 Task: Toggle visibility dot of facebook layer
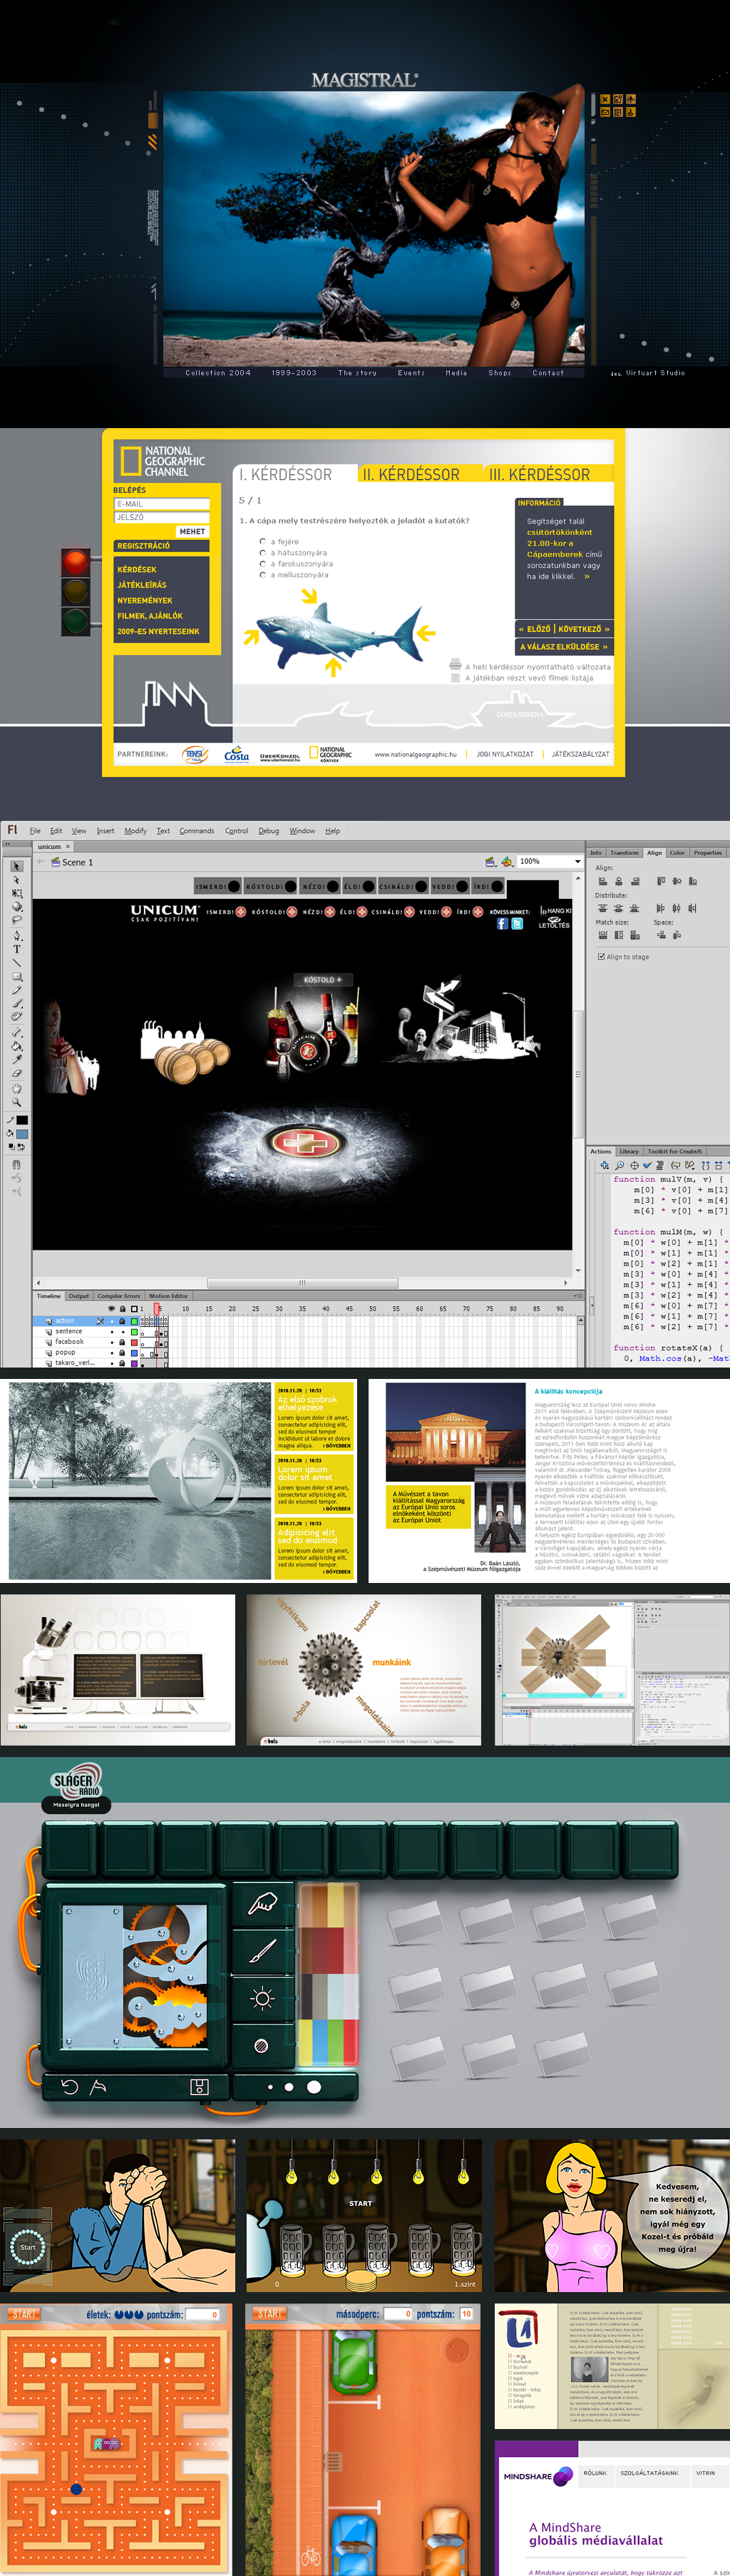(x=112, y=1343)
